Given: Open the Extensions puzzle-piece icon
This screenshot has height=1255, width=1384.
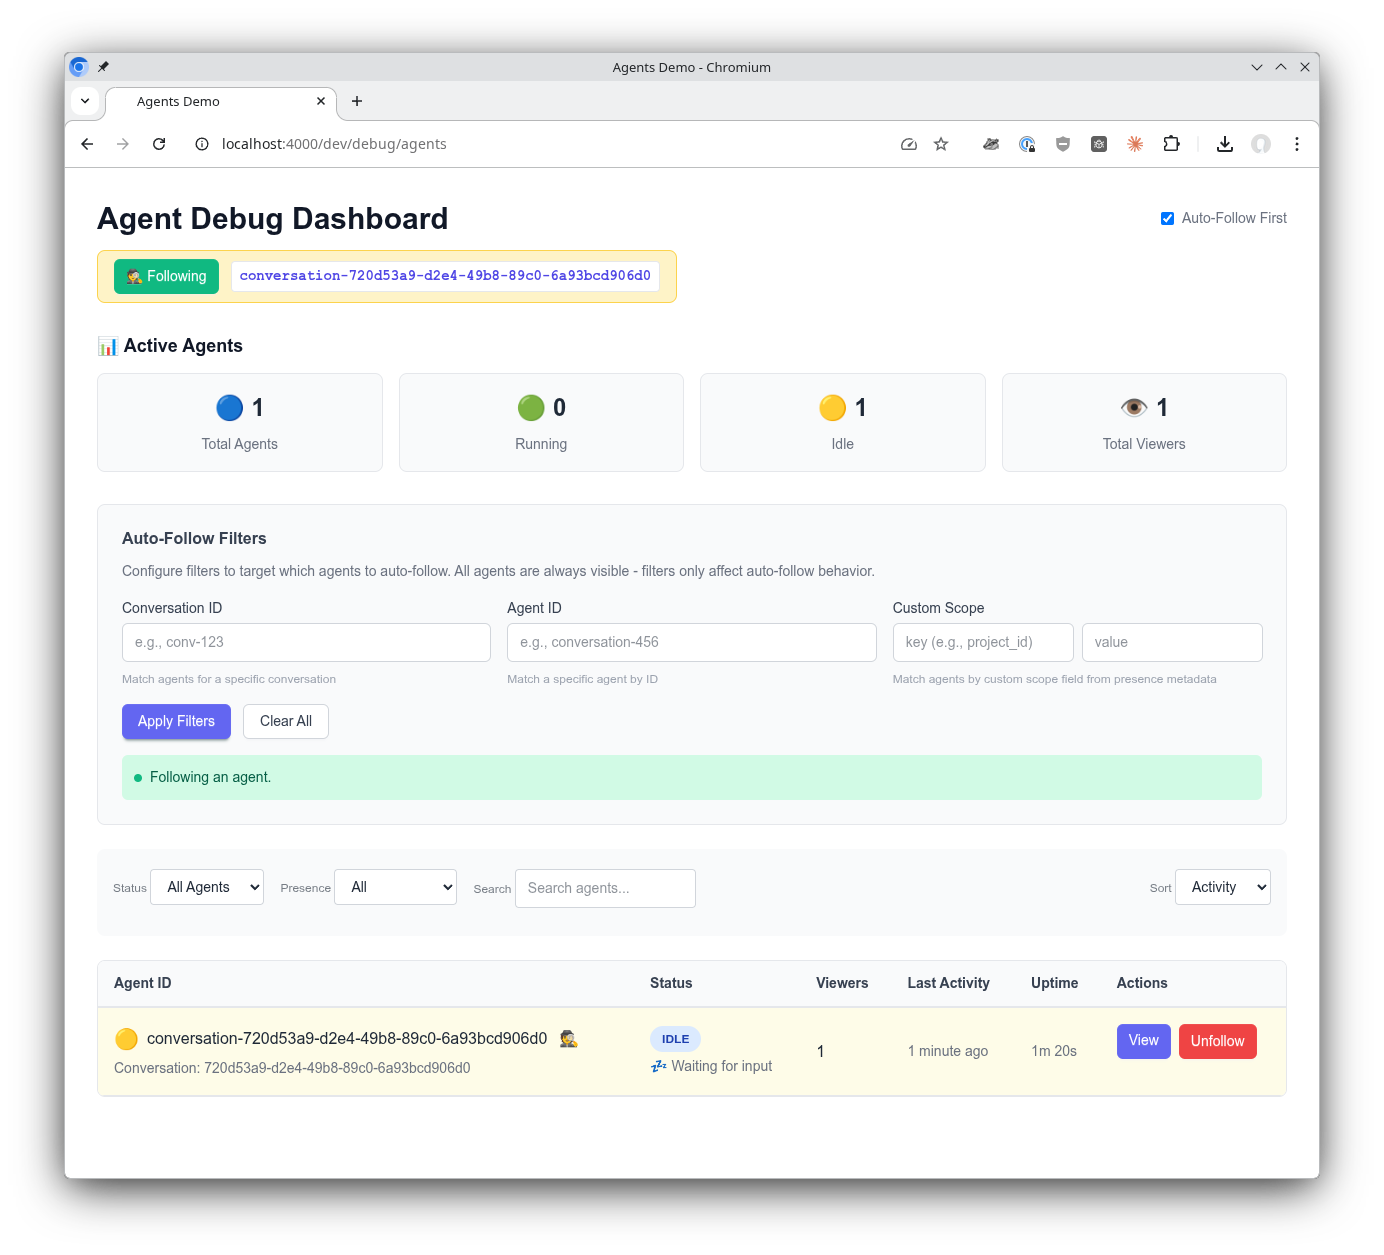Looking at the screenshot, I should (x=1171, y=144).
